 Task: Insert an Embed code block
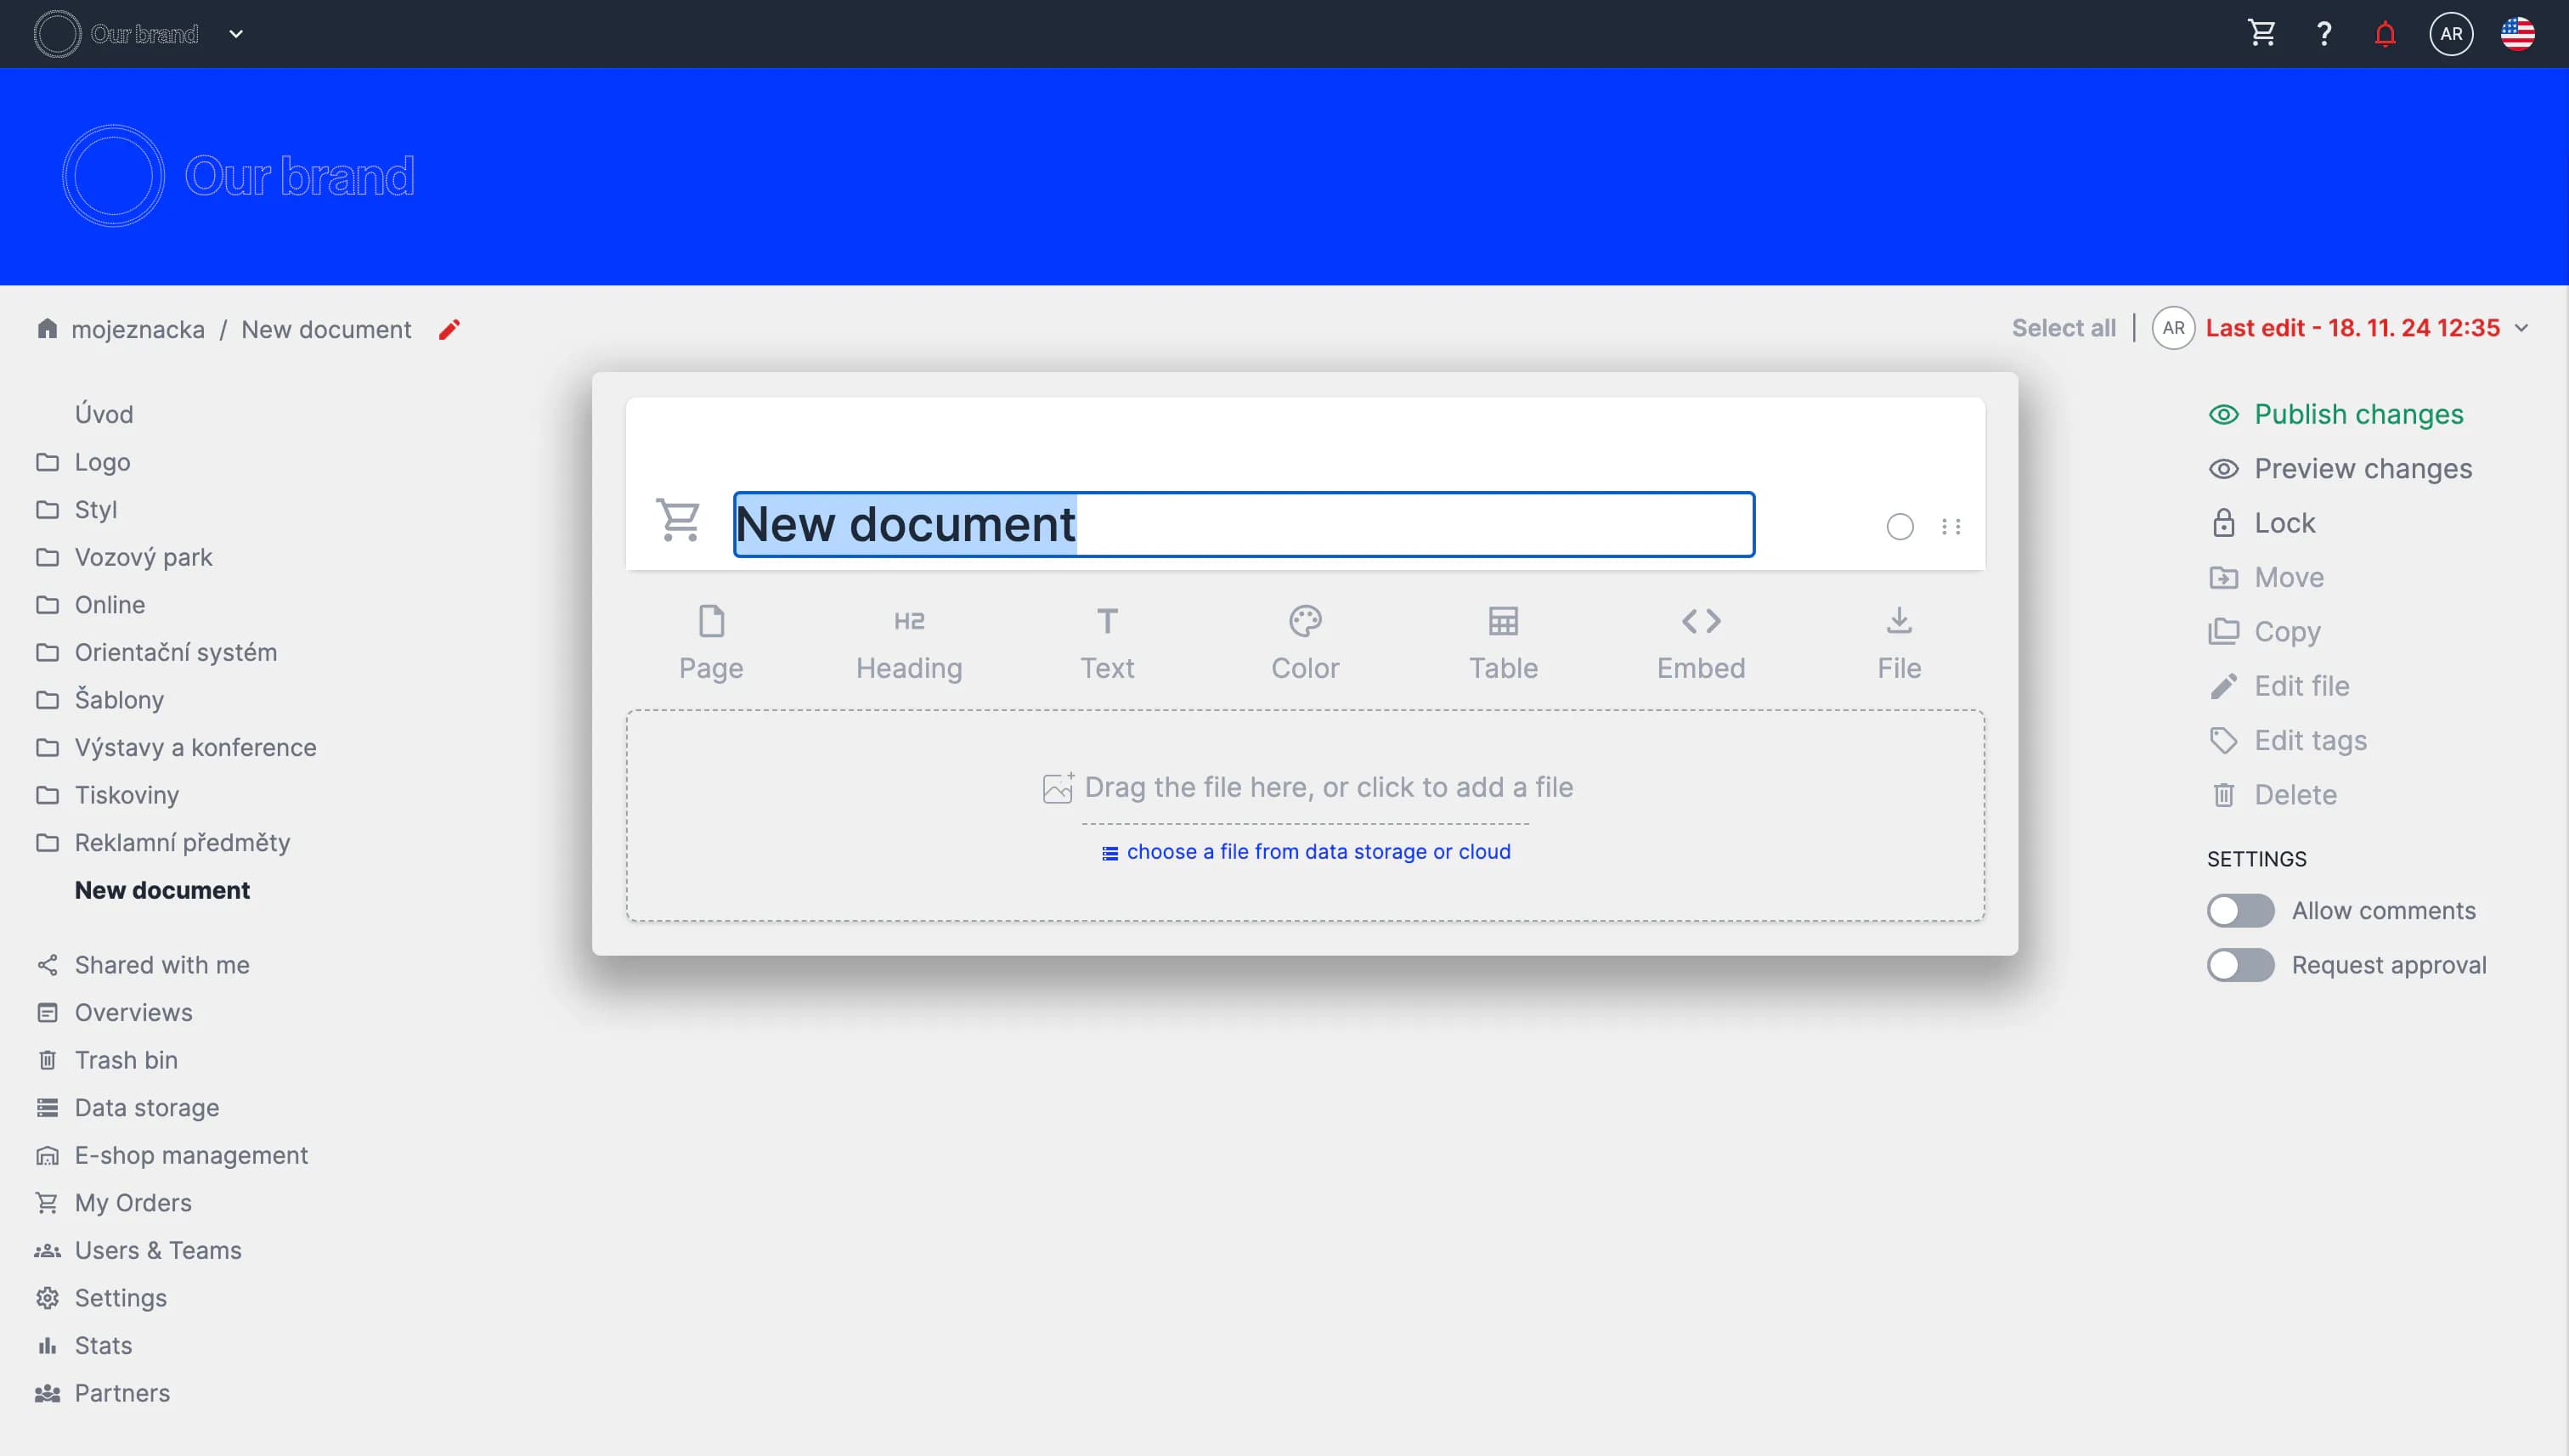(1700, 643)
